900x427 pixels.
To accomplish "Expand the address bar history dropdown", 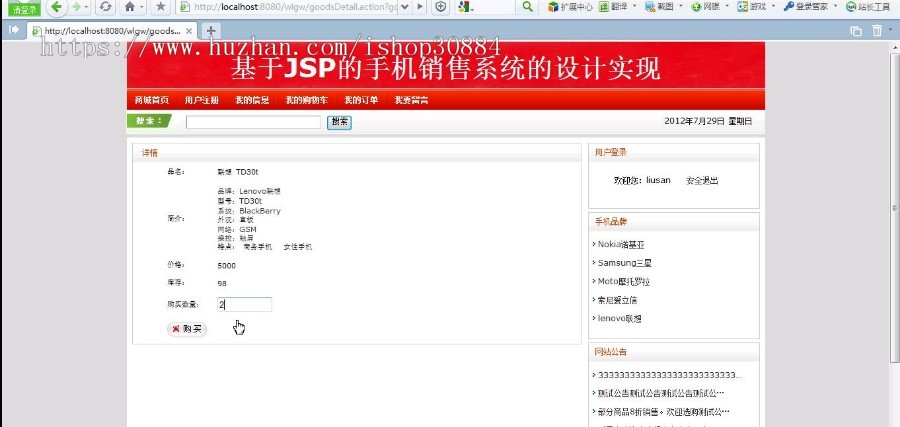I will pos(405,7).
